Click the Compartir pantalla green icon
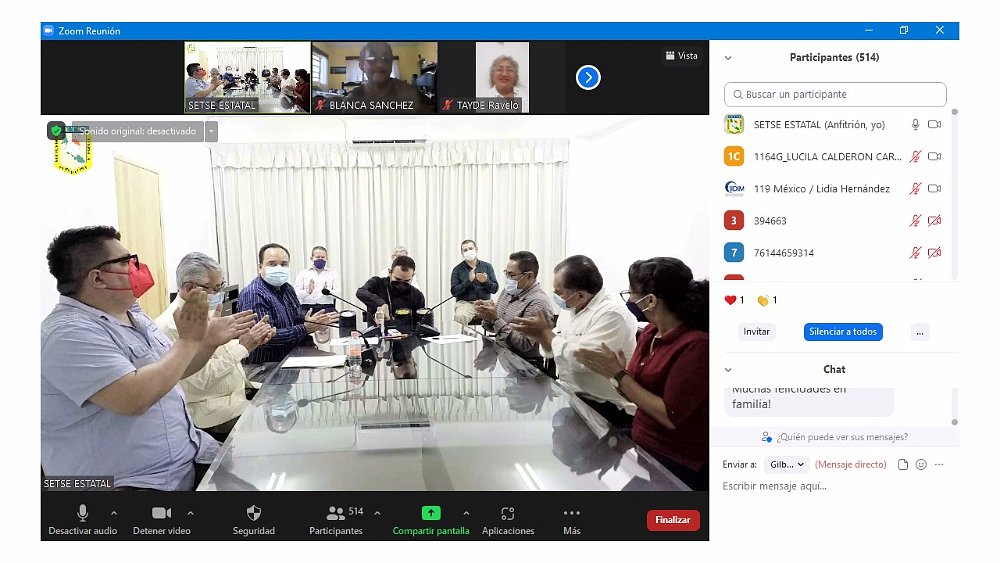This screenshot has width=1000, height=563. tap(430, 513)
